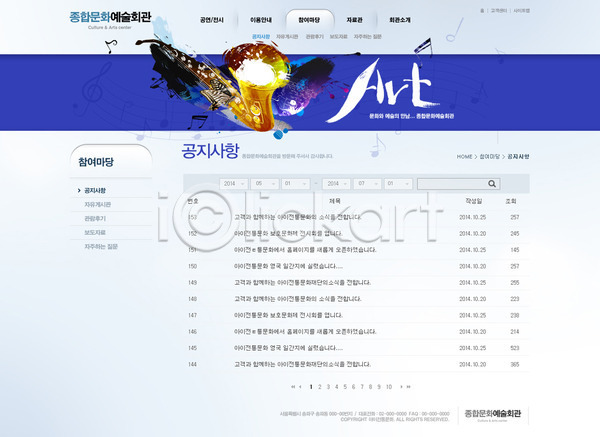Select 보도자료 in the left sidebar
The height and width of the screenshot is (437, 600).
(96, 232)
